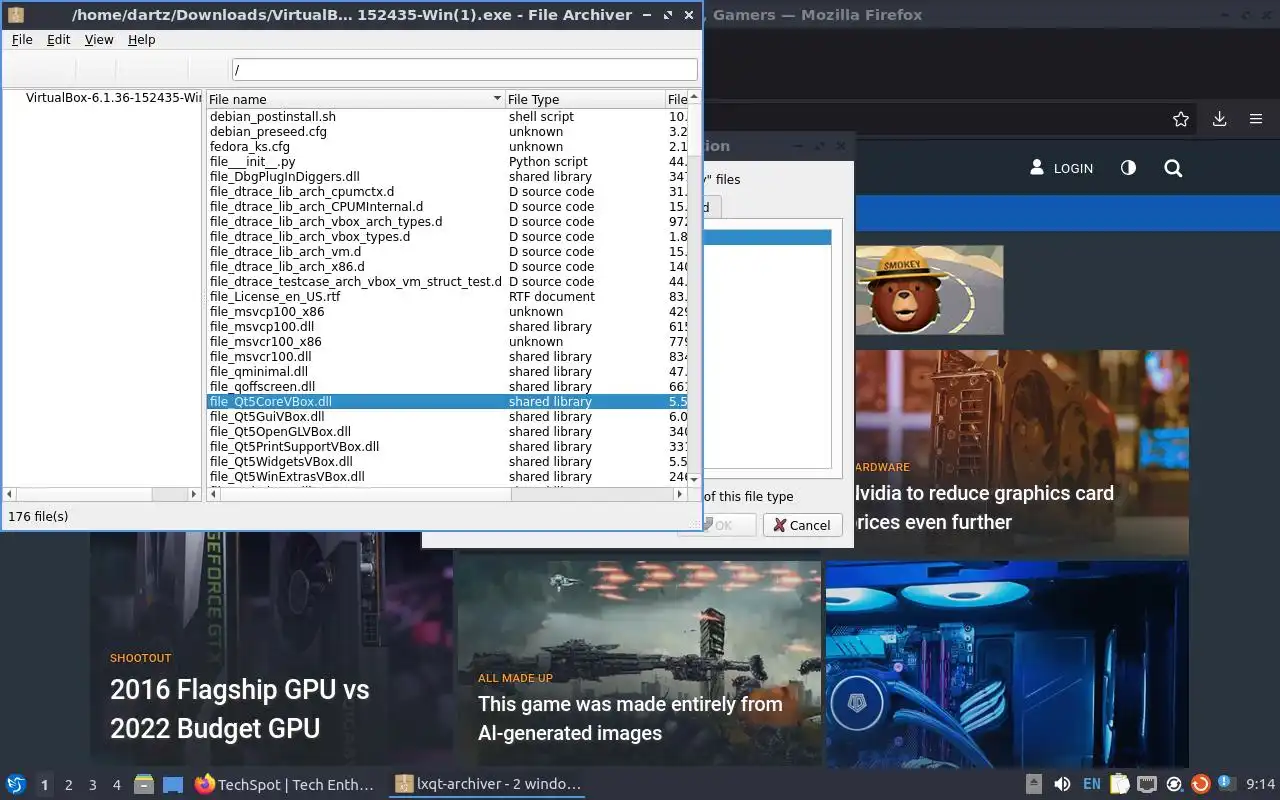Select file_dtrace_testcase_arch_vbox_vm_struct_test.d row
1280x800 pixels.
[x=447, y=282]
